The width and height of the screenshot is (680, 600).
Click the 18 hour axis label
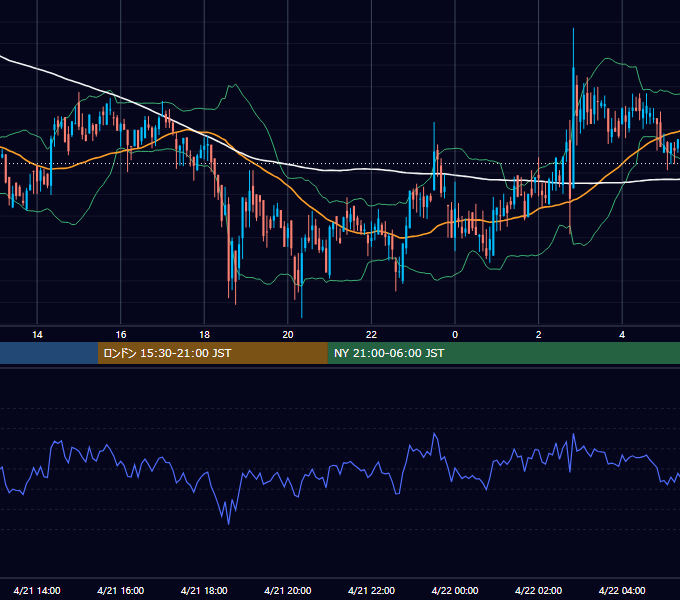[x=204, y=335]
